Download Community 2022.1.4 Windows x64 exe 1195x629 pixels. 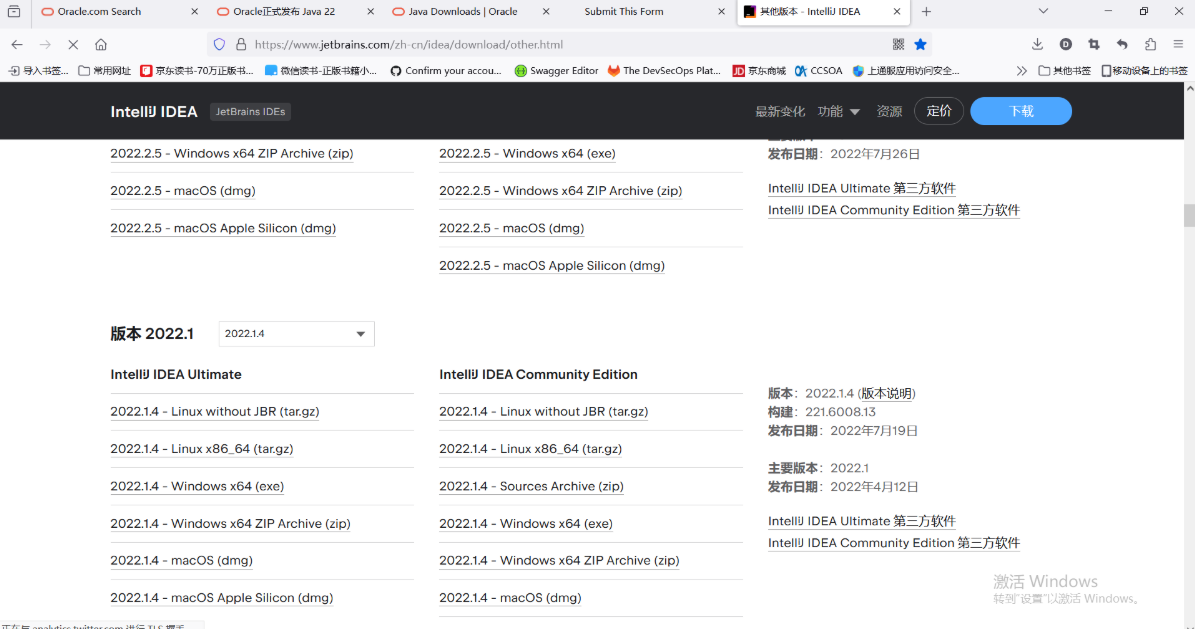click(x=526, y=524)
